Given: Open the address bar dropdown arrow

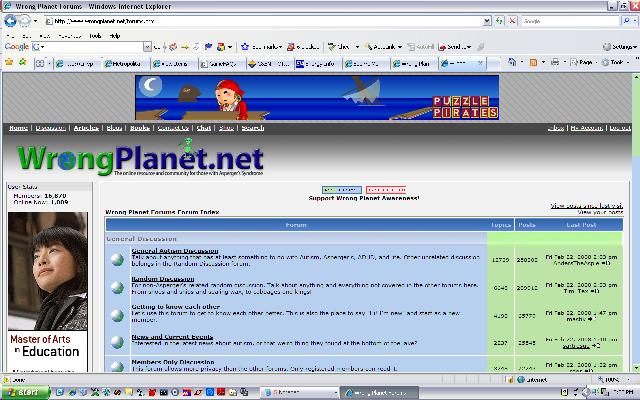Looking at the screenshot, I should point(487,21).
